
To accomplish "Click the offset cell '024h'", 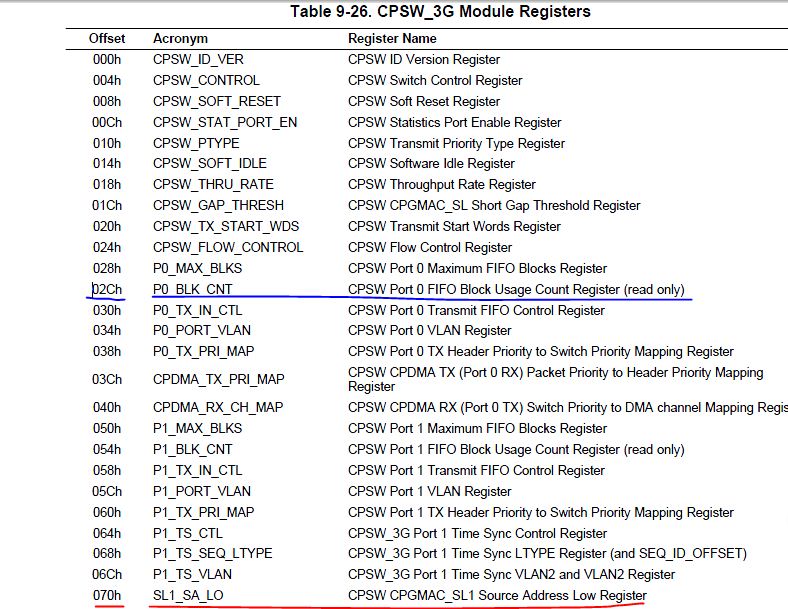I will coord(107,248).
